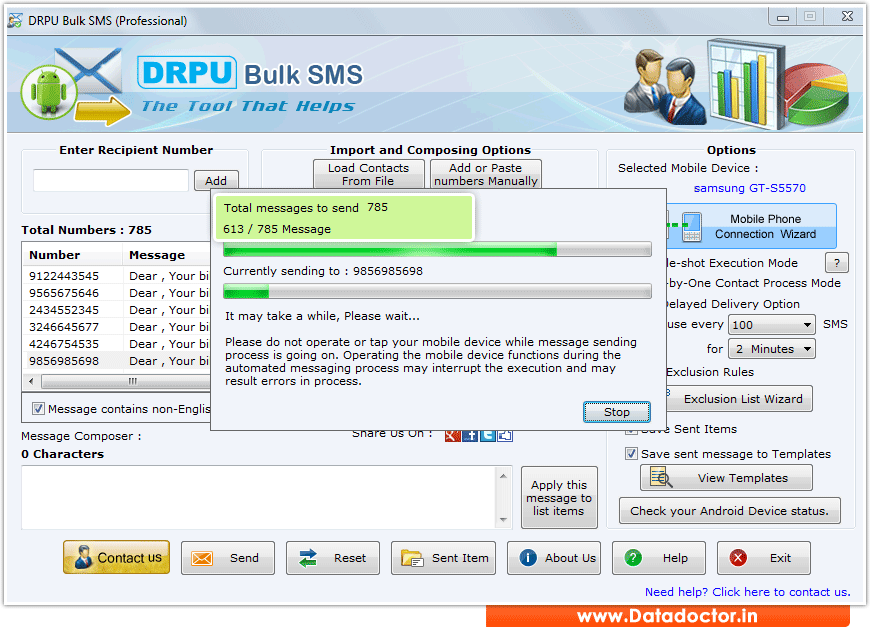Click the DRPU app icon in title bar
Viewport: 870px width, 627px height.
(x=15, y=21)
